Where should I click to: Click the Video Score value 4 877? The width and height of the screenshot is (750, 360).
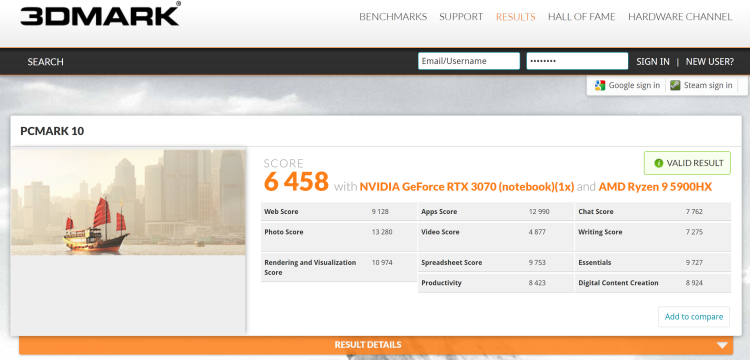[x=537, y=232]
